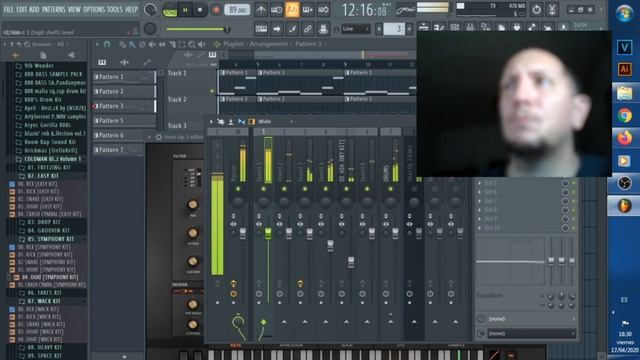The width and height of the screenshot is (640, 360).
Task: Click the pattern number field showing 3
Action: coord(394,29)
